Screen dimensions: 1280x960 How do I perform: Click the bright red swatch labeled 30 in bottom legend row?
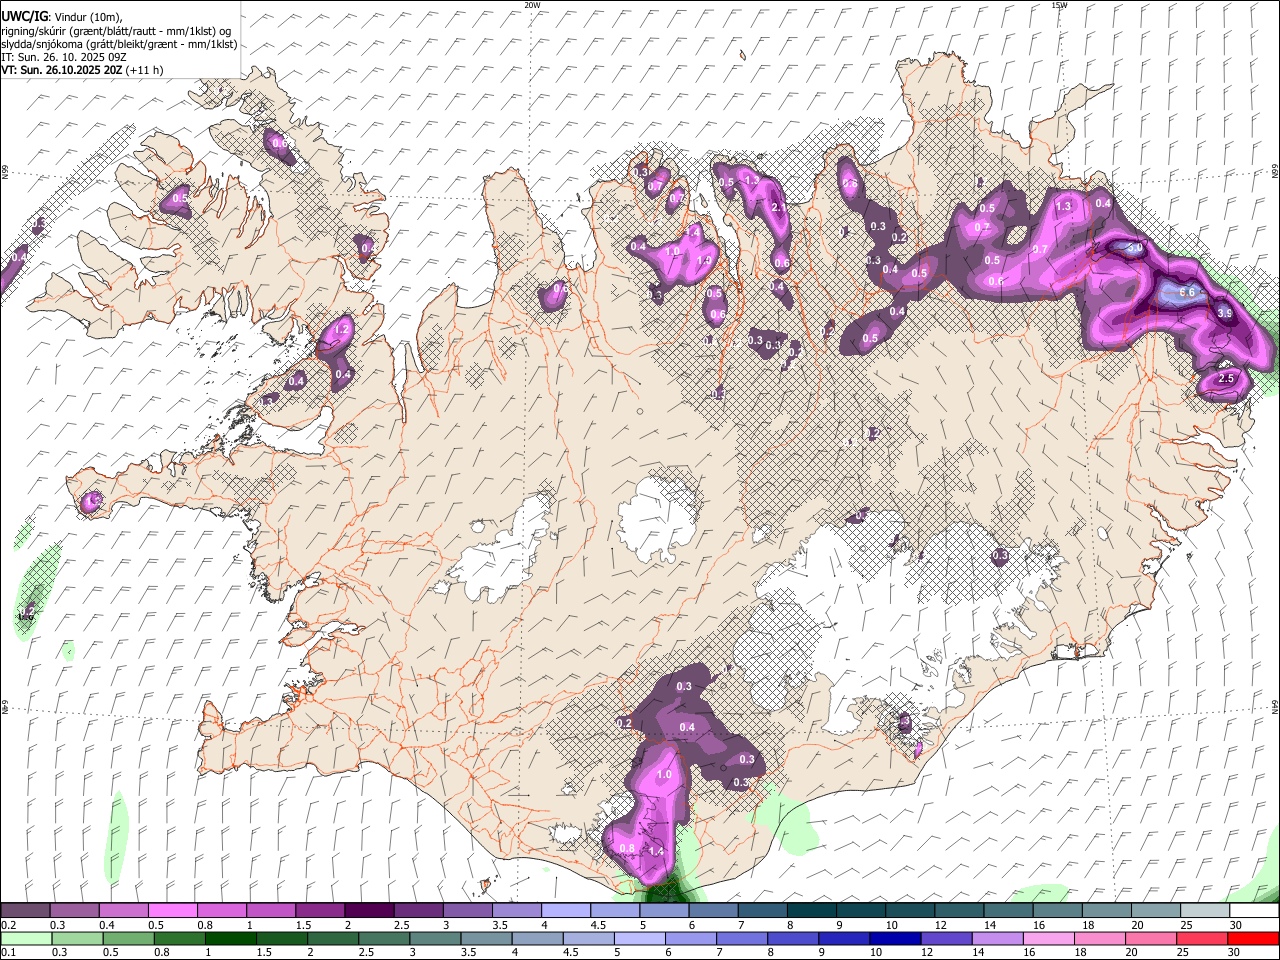[x=1253, y=938]
